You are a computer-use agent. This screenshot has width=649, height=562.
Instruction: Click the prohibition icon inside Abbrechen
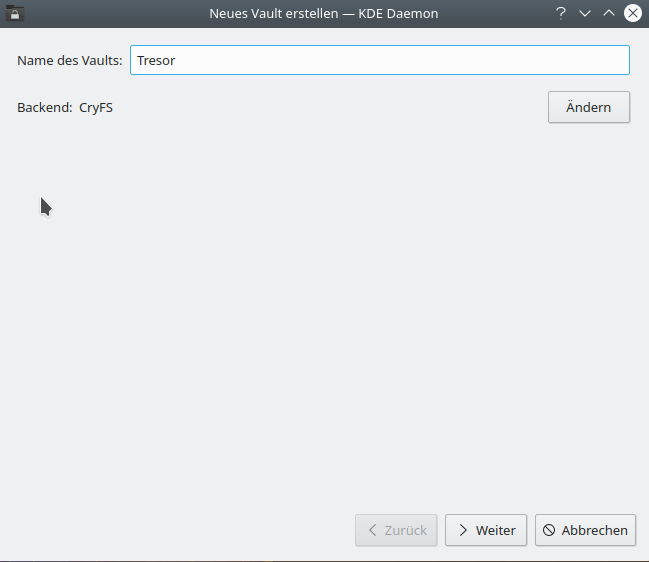point(549,530)
